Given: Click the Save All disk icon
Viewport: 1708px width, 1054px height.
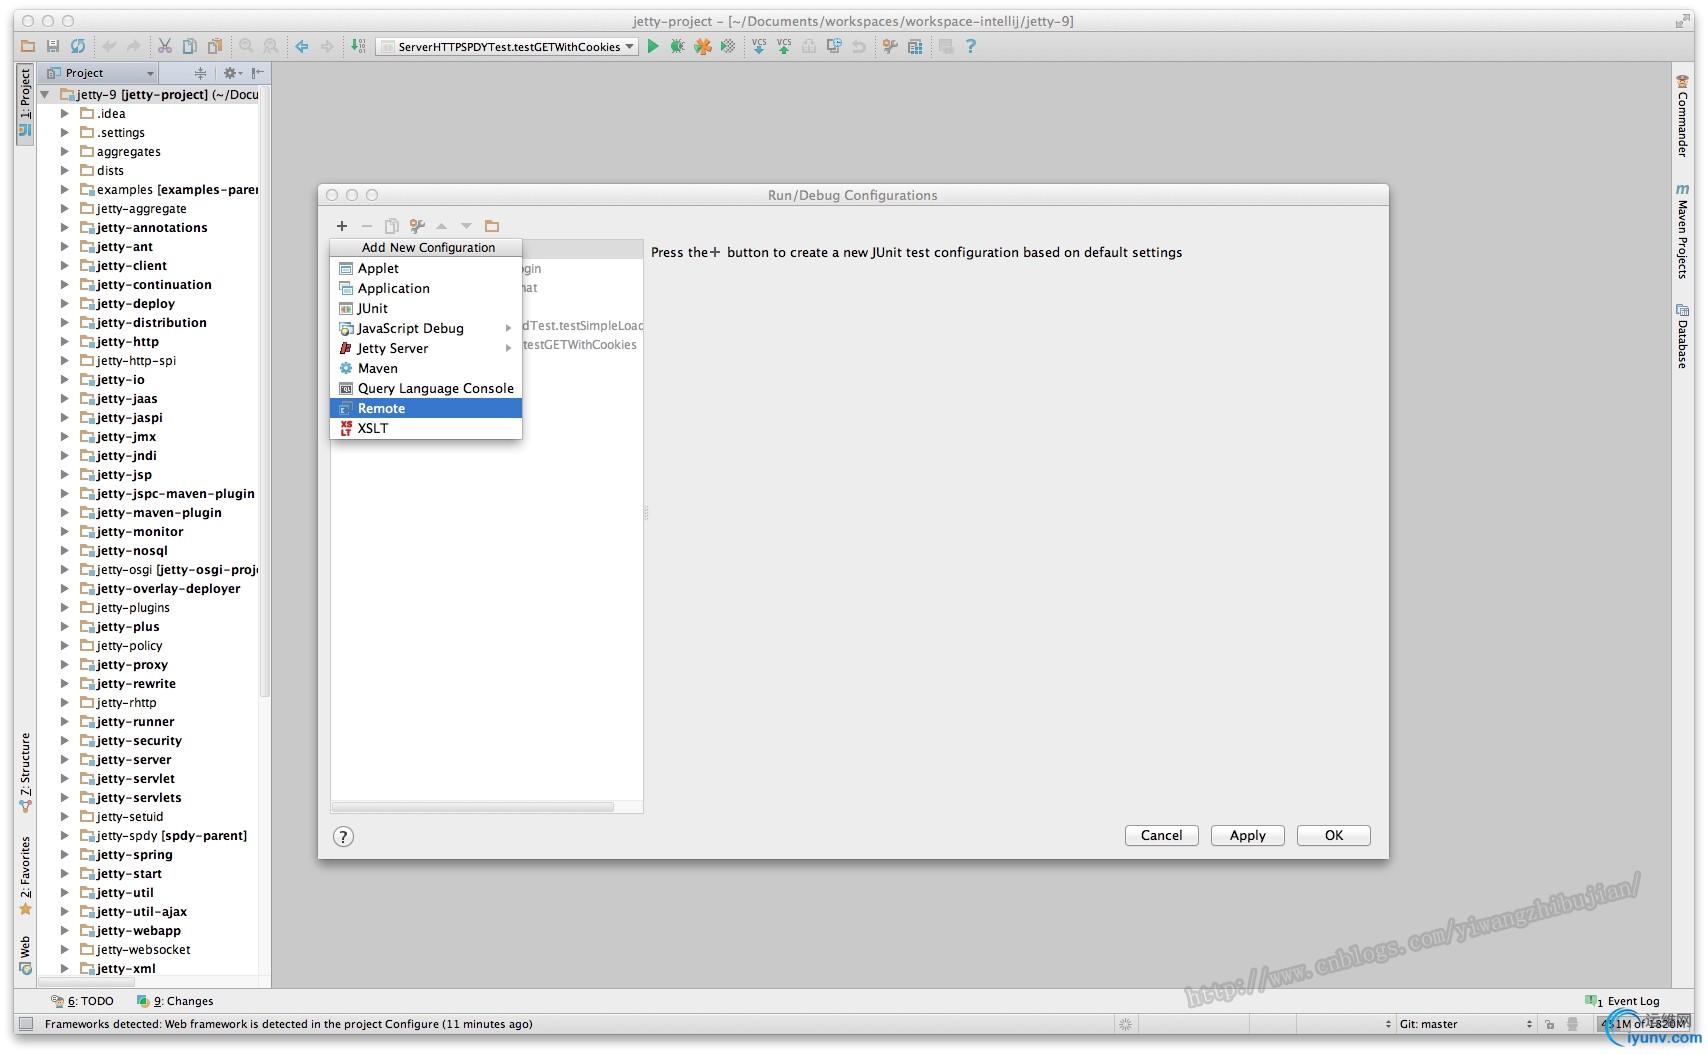Looking at the screenshot, I should [x=53, y=46].
